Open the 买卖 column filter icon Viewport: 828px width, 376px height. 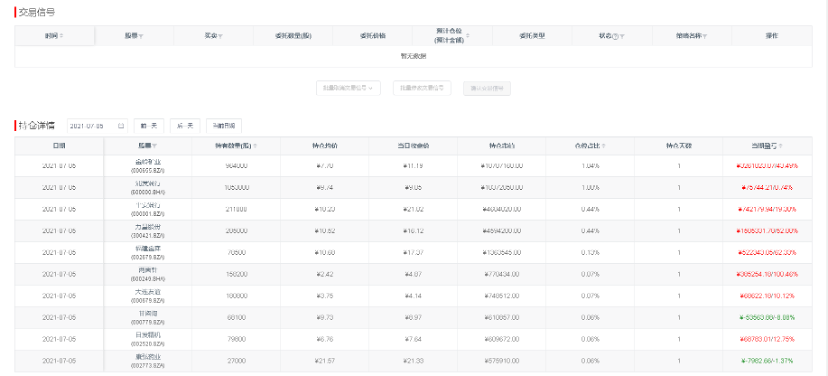coord(220,36)
